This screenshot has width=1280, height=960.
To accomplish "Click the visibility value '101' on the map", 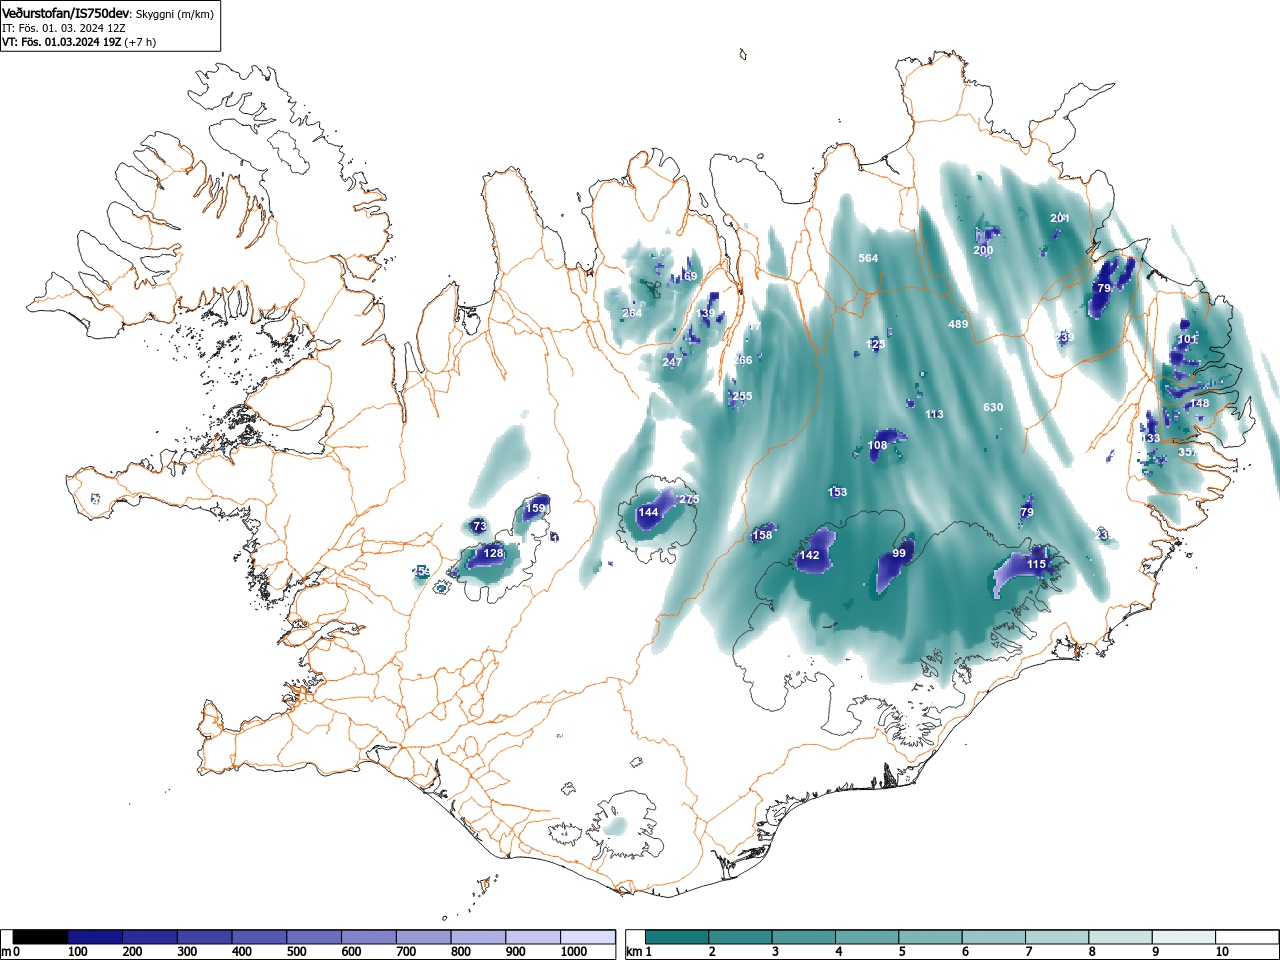I will pyautogui.click(x=1187, y=339).
